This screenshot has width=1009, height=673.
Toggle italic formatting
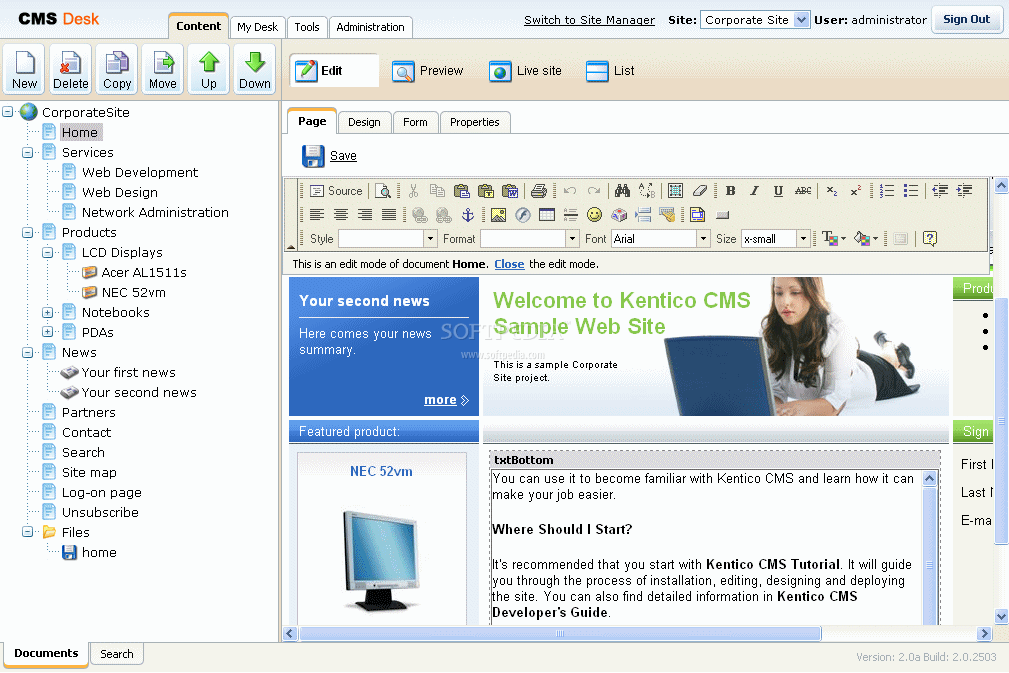coord(754,191)
